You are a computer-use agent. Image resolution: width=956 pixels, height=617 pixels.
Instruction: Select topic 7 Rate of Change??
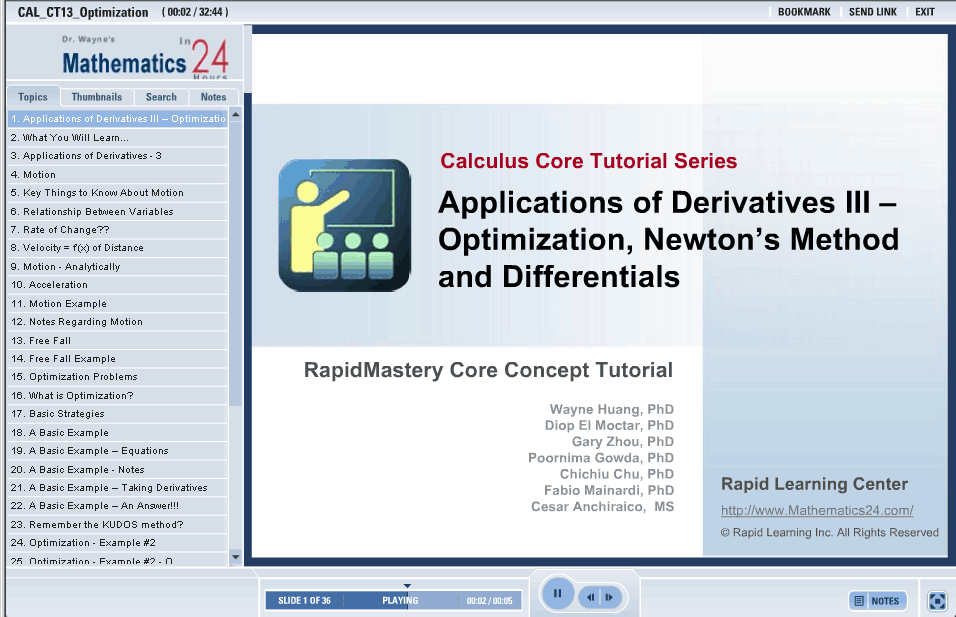click(118, 229)
